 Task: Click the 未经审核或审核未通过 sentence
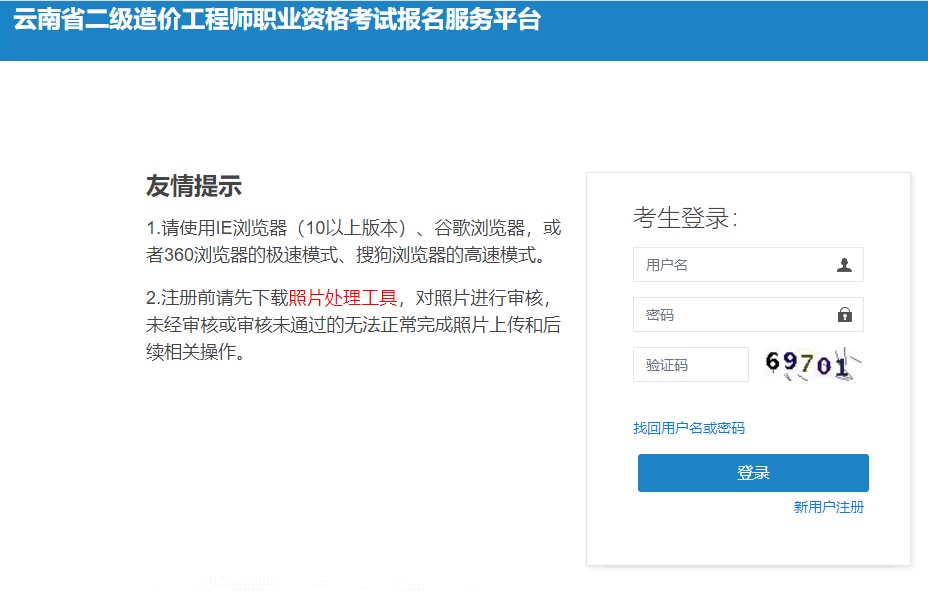pos(250,326)
